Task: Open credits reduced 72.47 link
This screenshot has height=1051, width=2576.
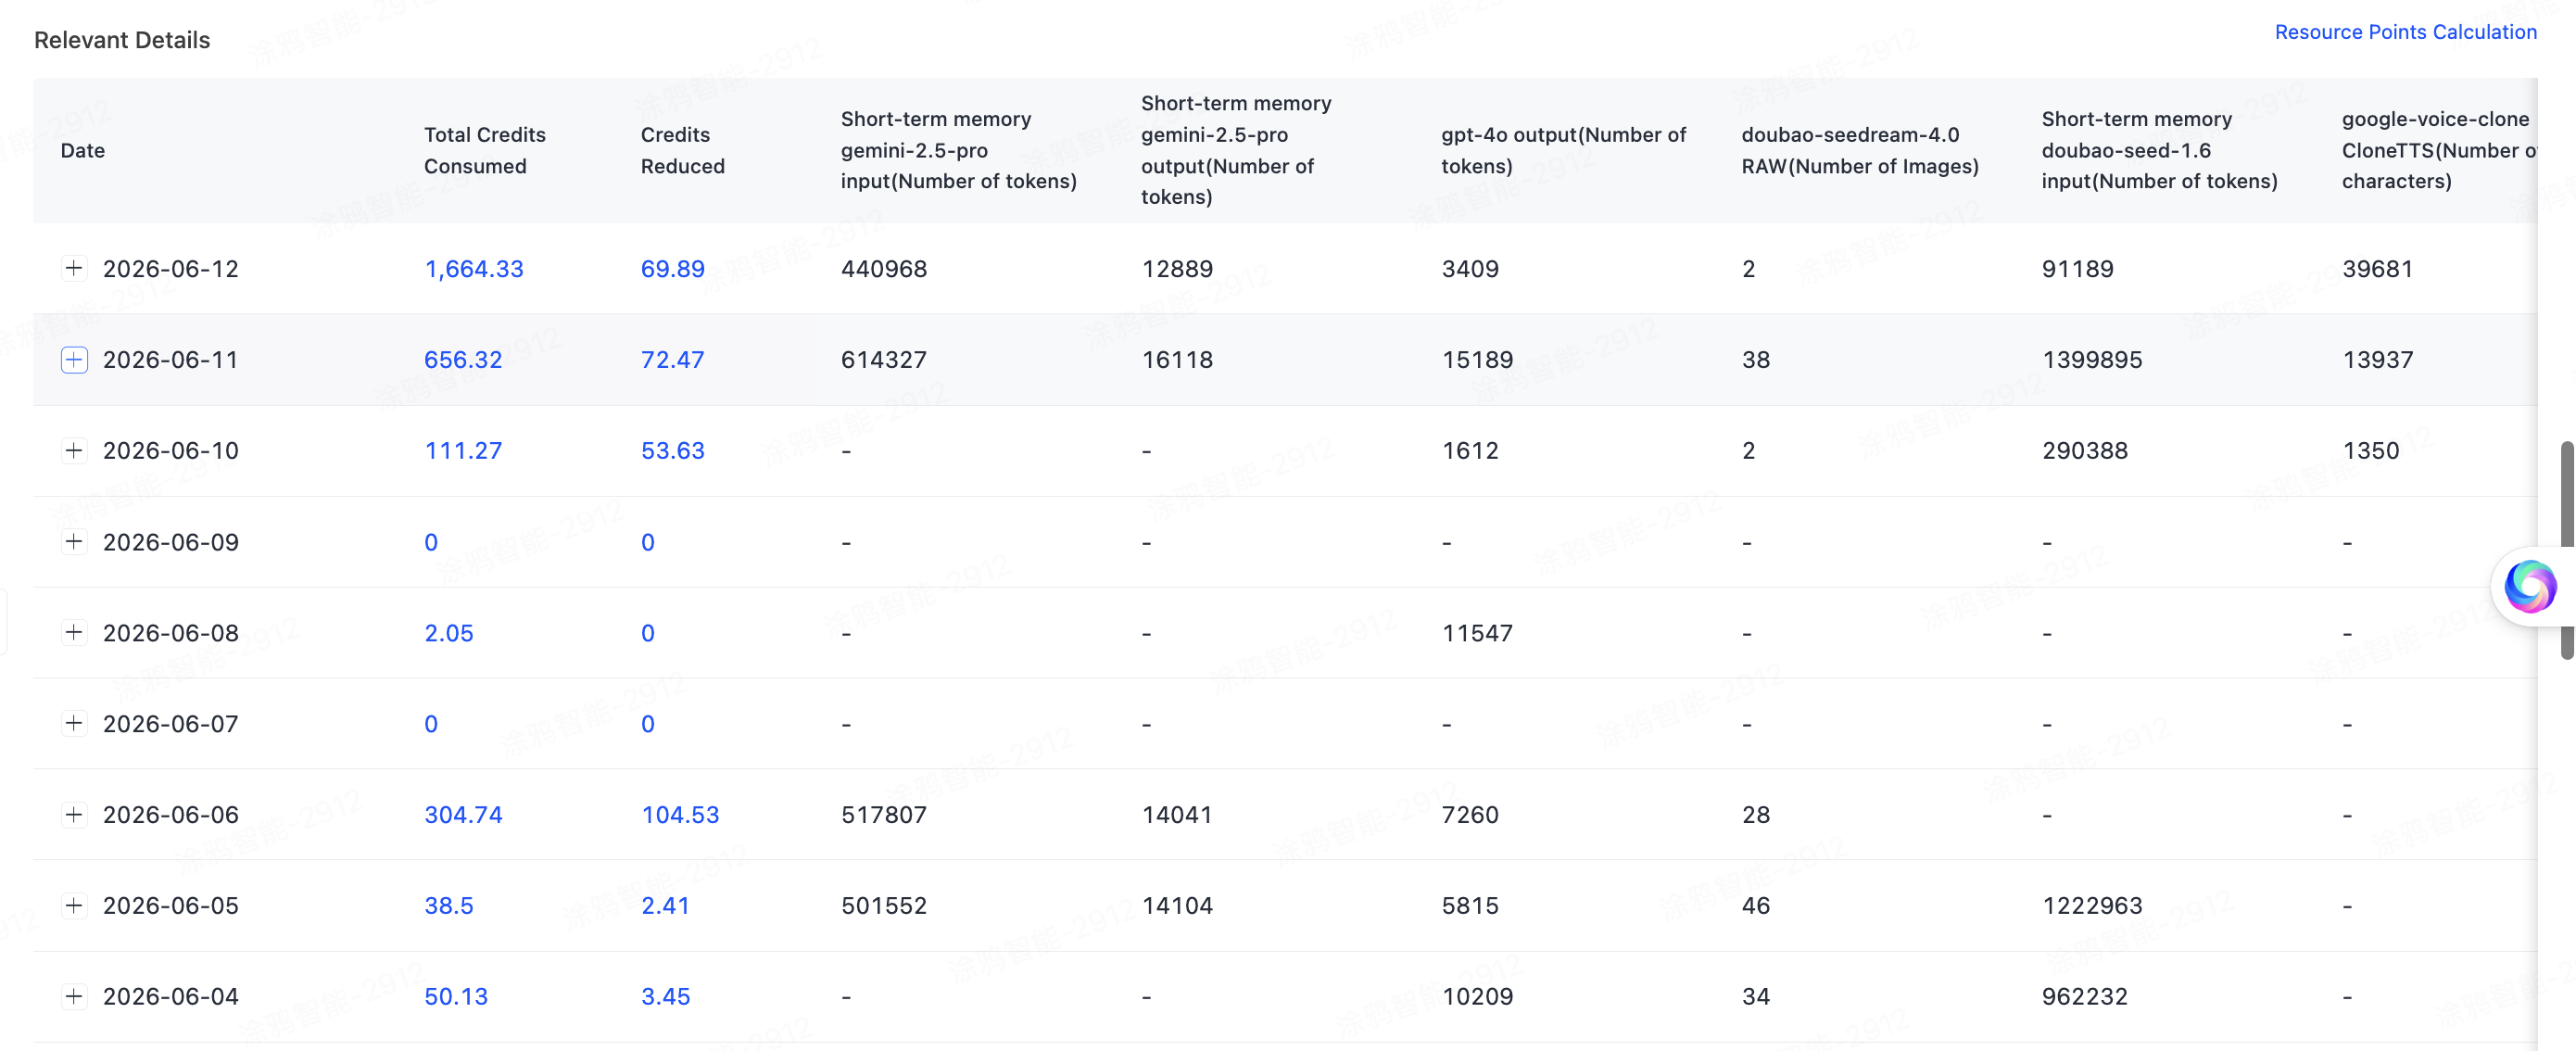Action: click(672, 360)
